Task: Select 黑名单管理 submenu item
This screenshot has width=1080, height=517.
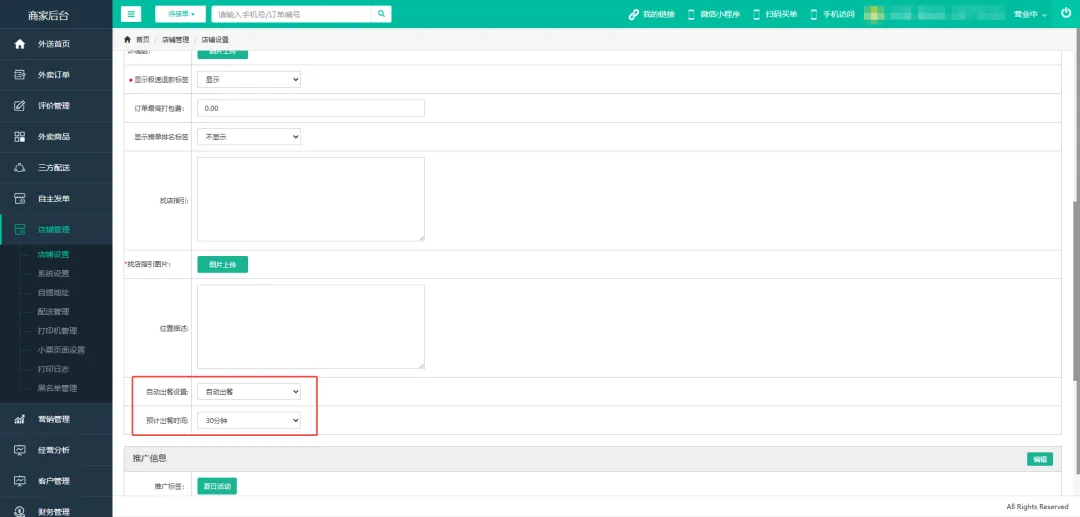Action: [x=57, y=388]
